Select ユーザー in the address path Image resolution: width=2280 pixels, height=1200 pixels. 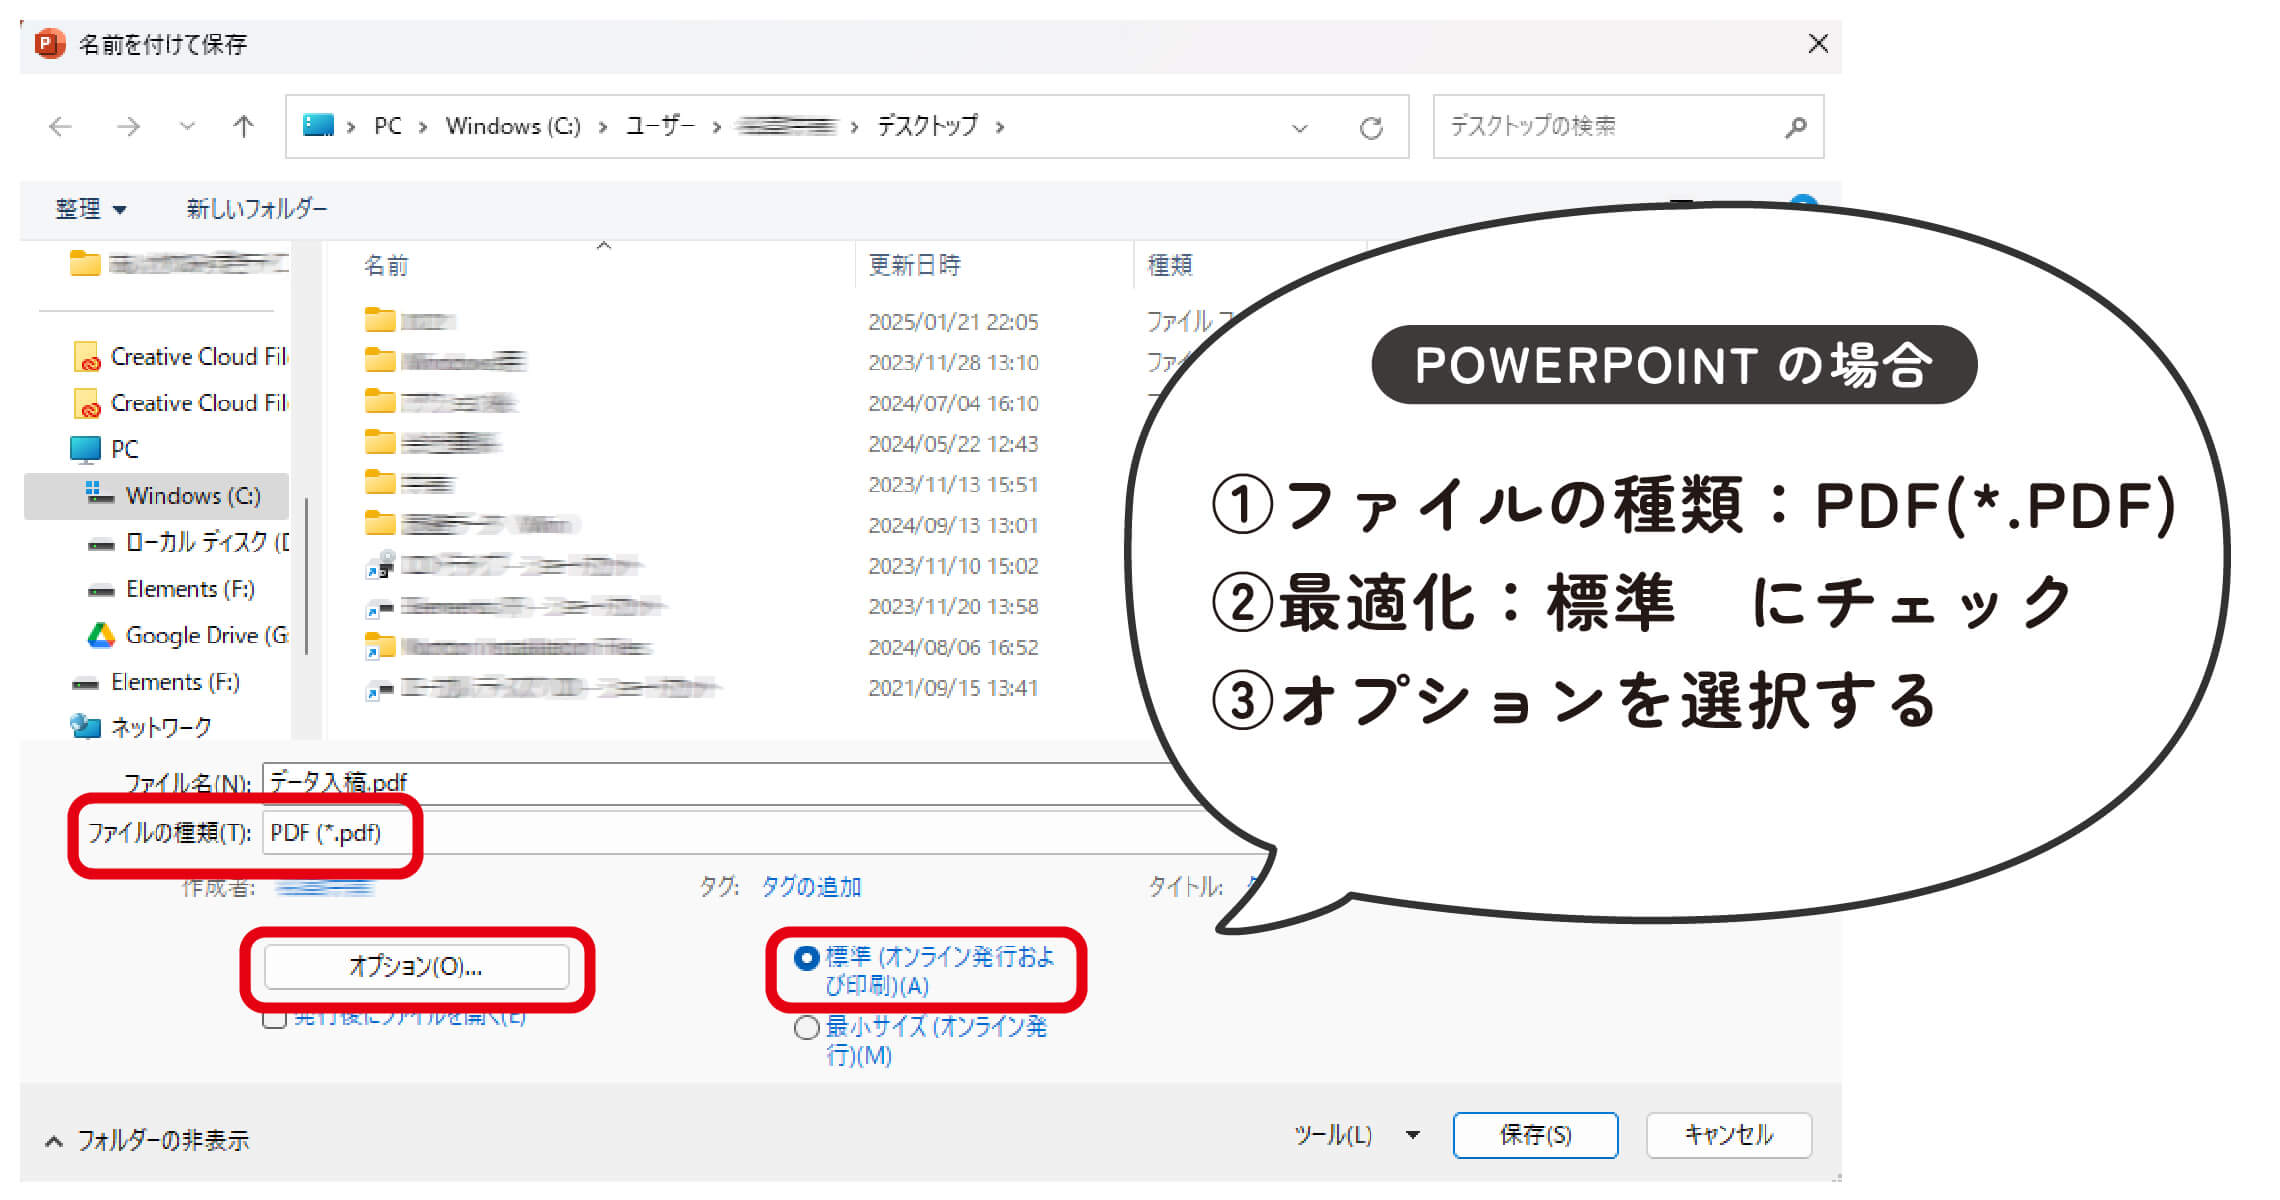(x=659, y=126)
